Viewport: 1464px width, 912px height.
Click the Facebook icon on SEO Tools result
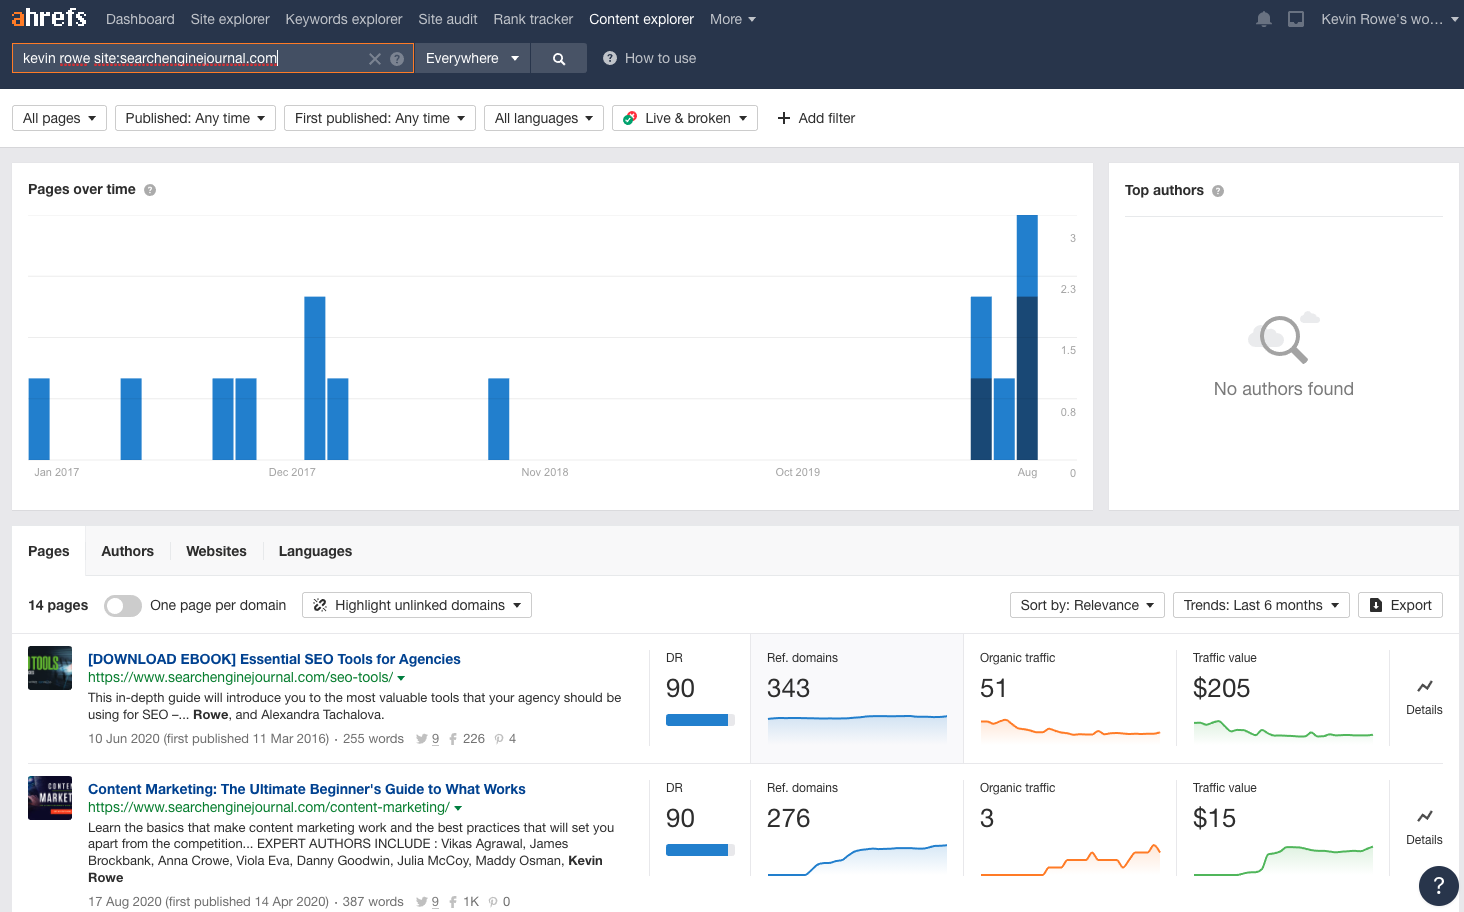453,739
